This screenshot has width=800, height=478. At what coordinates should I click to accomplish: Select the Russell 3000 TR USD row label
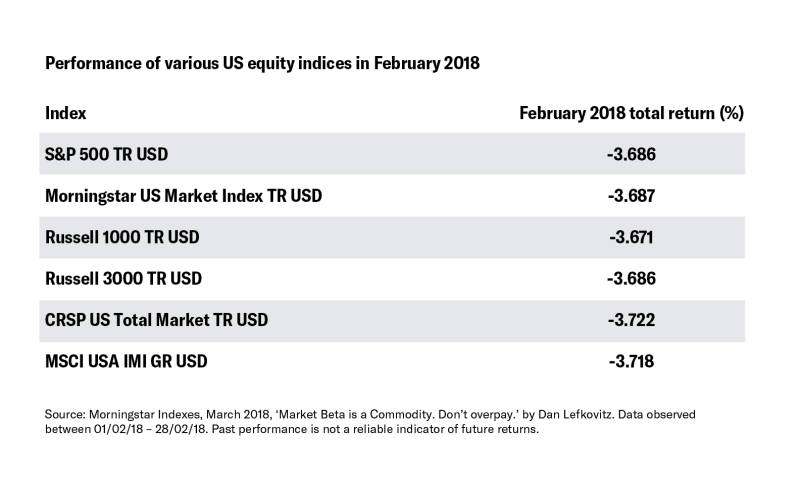(x=123, y=279)
